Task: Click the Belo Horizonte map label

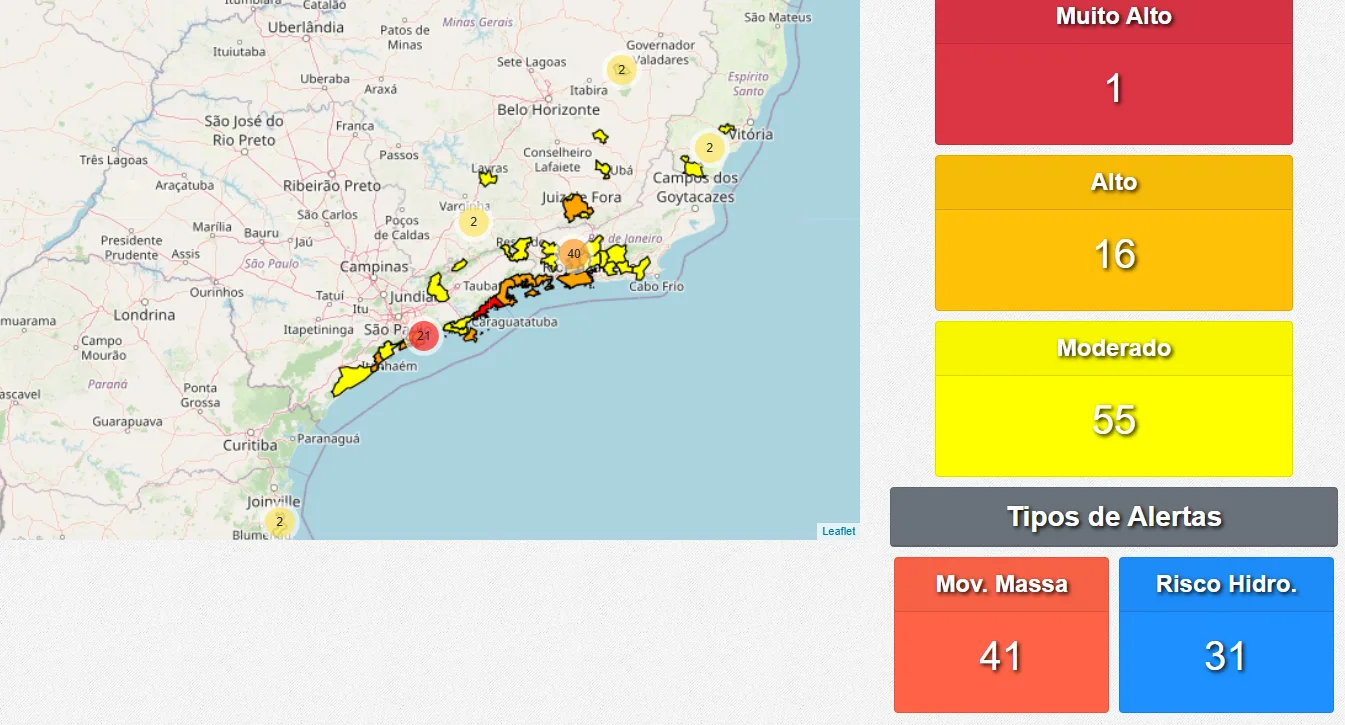Action: pos(549,110)
